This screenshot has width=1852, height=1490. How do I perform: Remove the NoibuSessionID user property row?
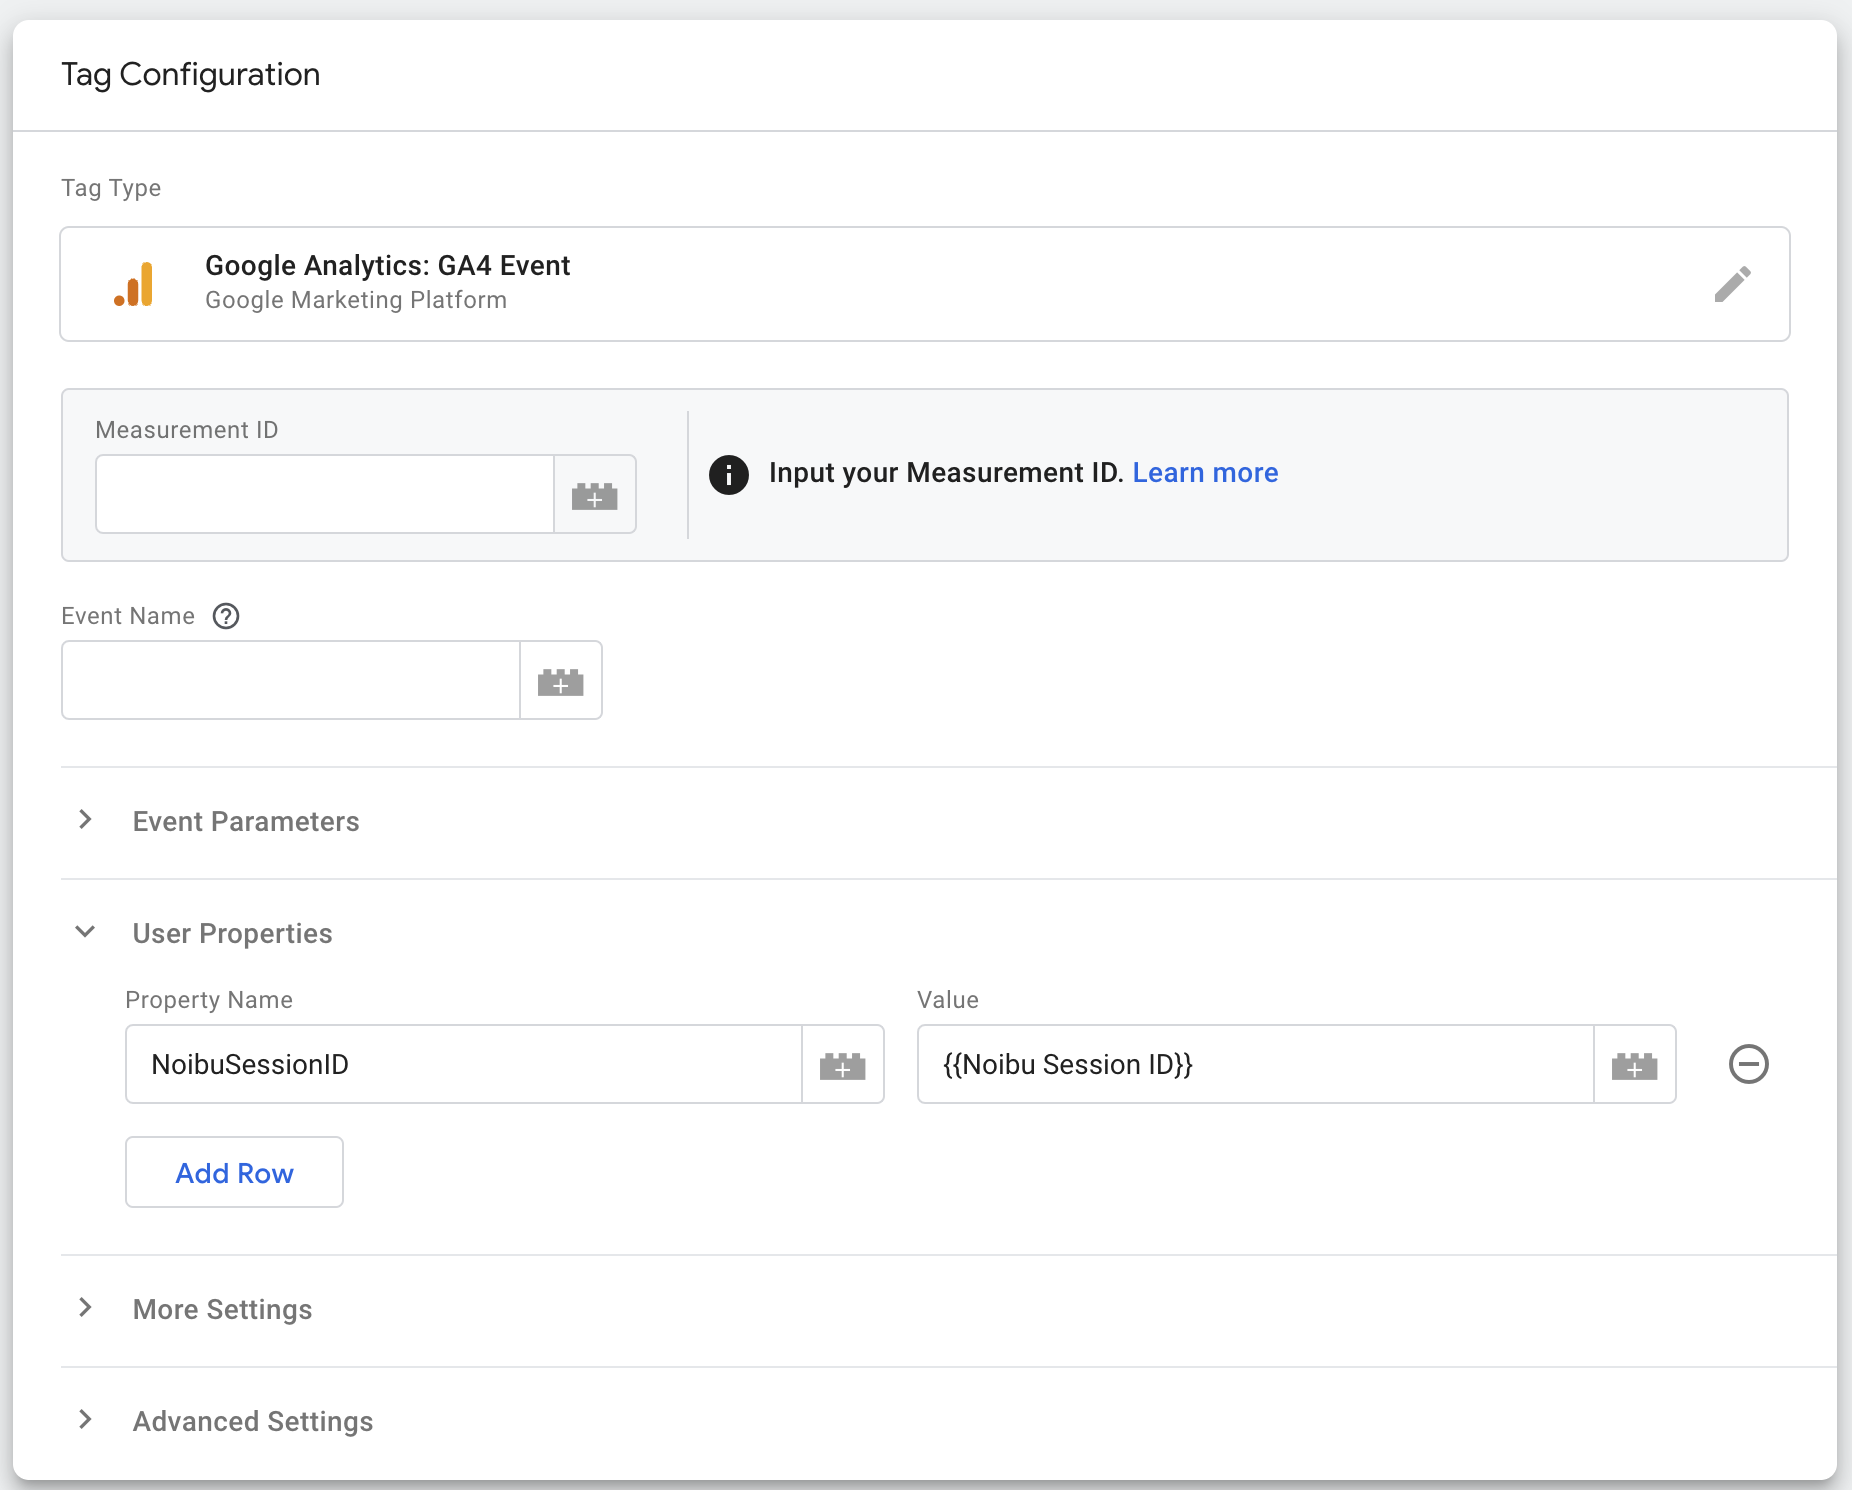1749,1064
